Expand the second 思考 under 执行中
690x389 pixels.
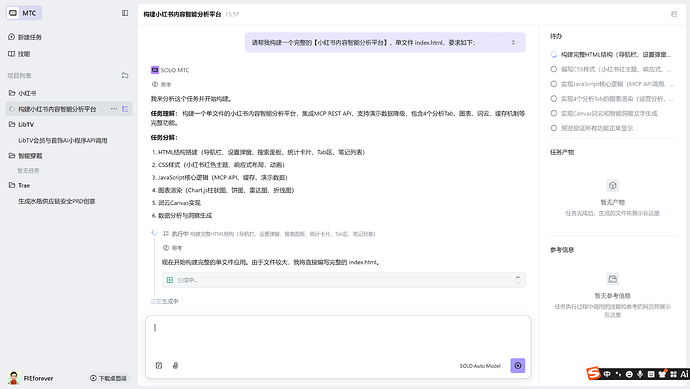click(x=172, y=248)
